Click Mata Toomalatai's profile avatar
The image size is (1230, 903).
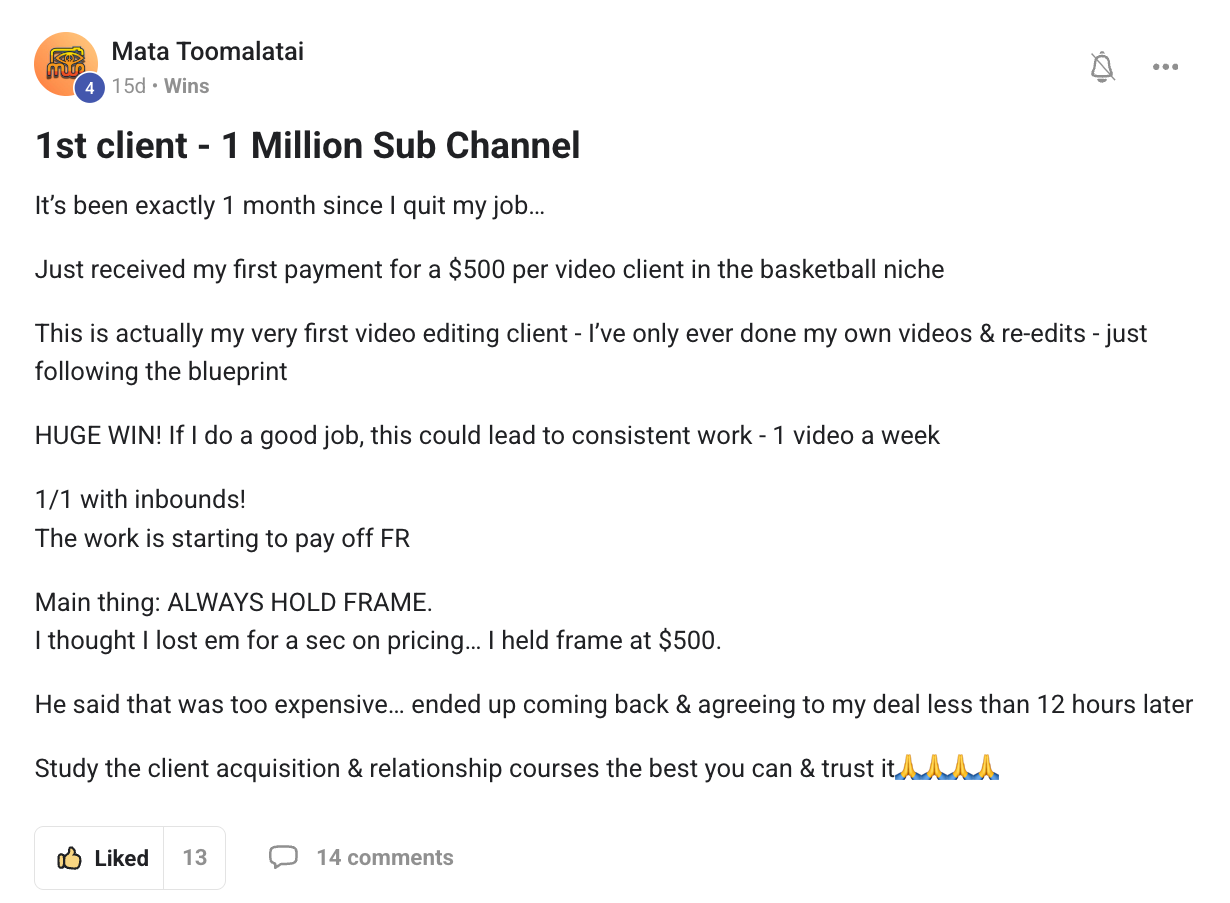[x=65, y=64]
